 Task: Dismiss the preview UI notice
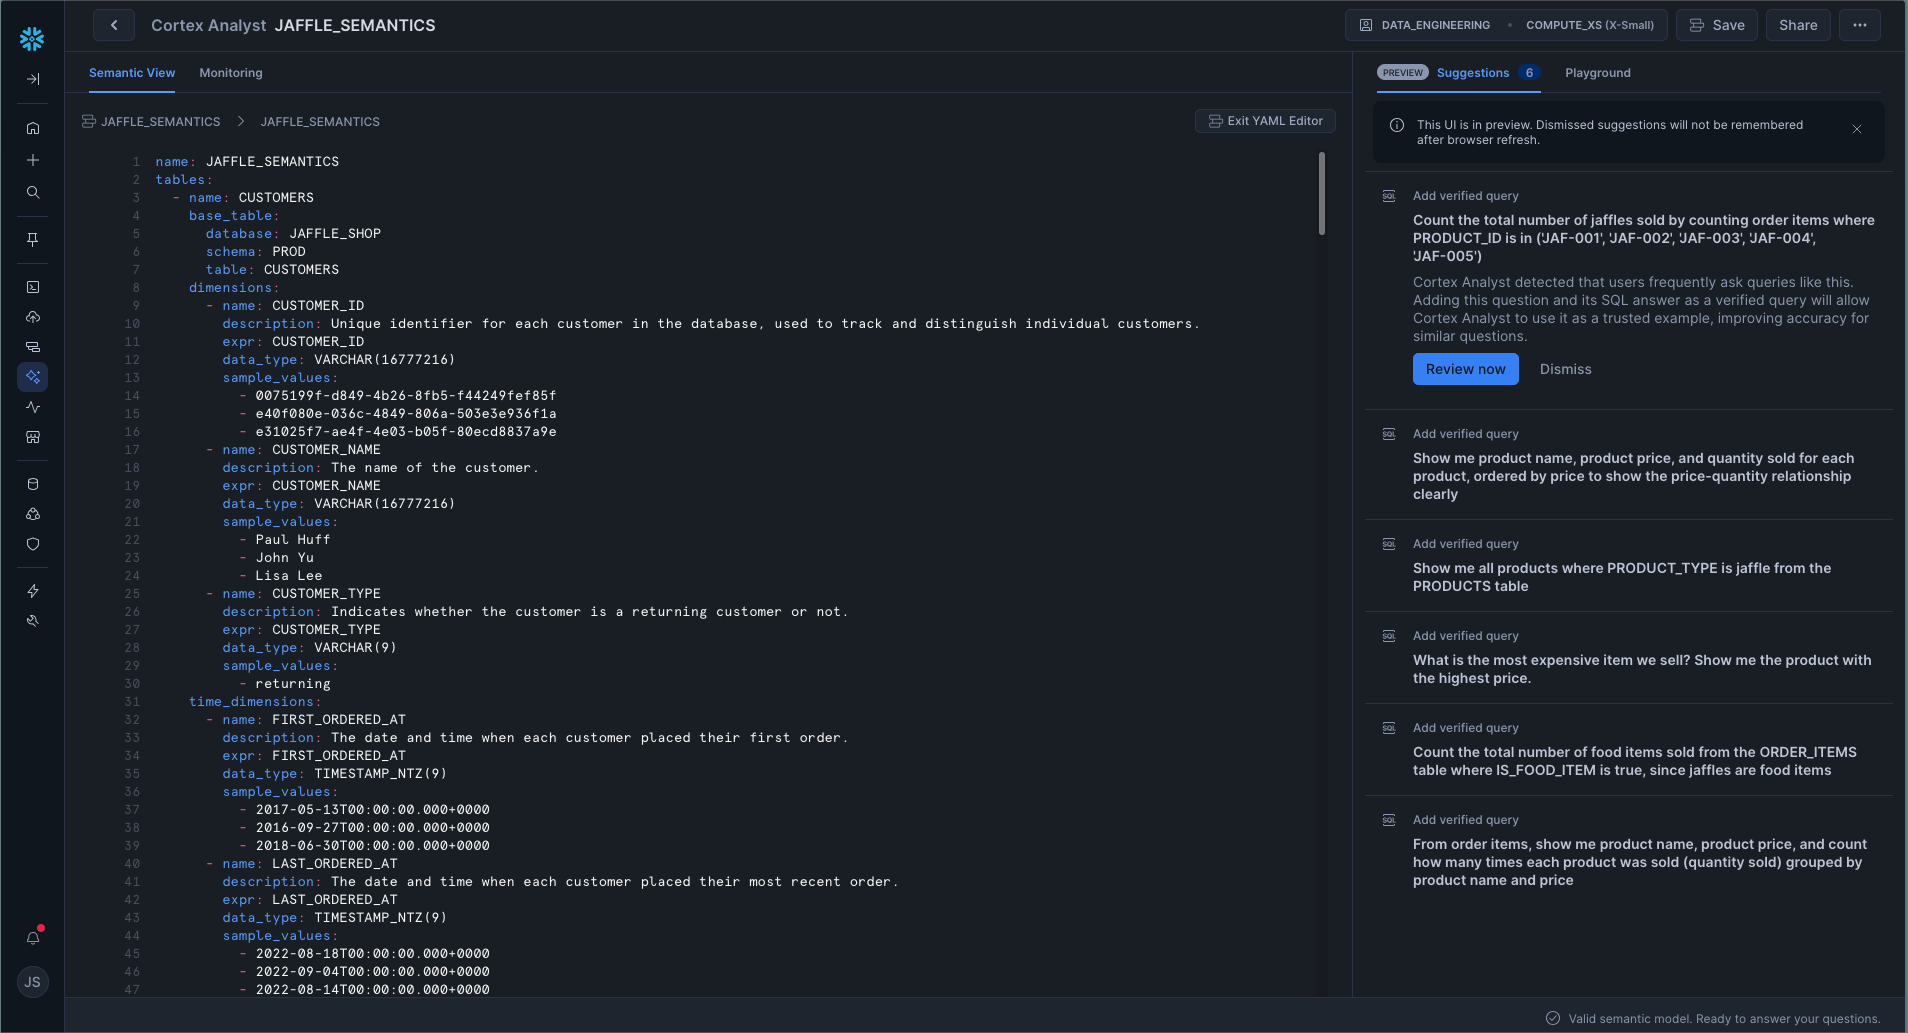[1857, 129]
